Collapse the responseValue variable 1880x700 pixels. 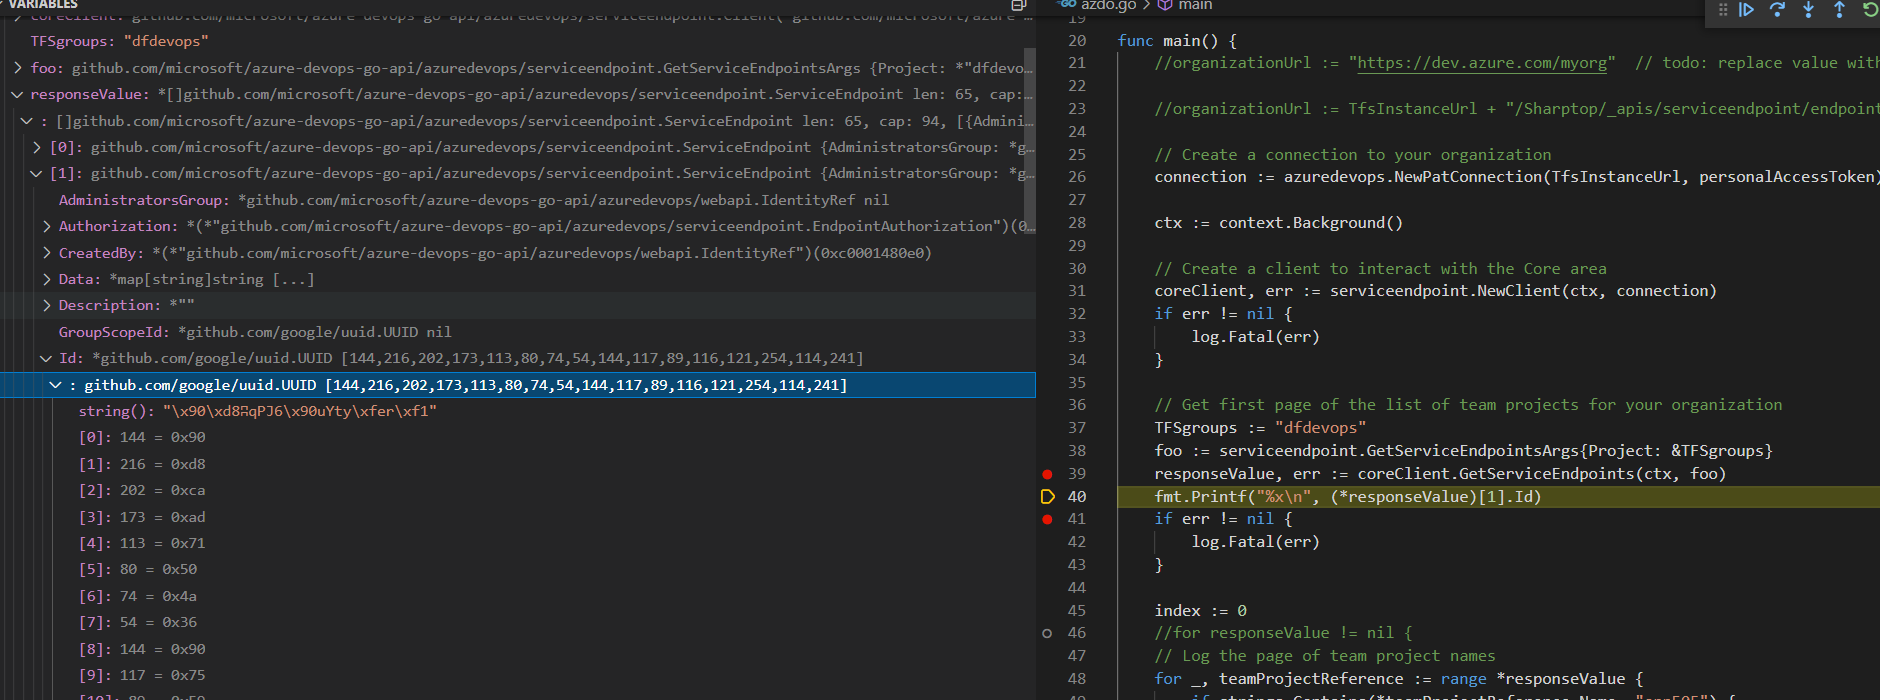pos(18,95)
